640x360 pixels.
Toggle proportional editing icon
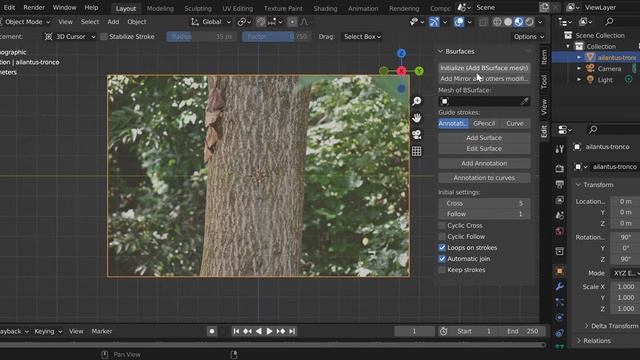[x=292, y=22]
